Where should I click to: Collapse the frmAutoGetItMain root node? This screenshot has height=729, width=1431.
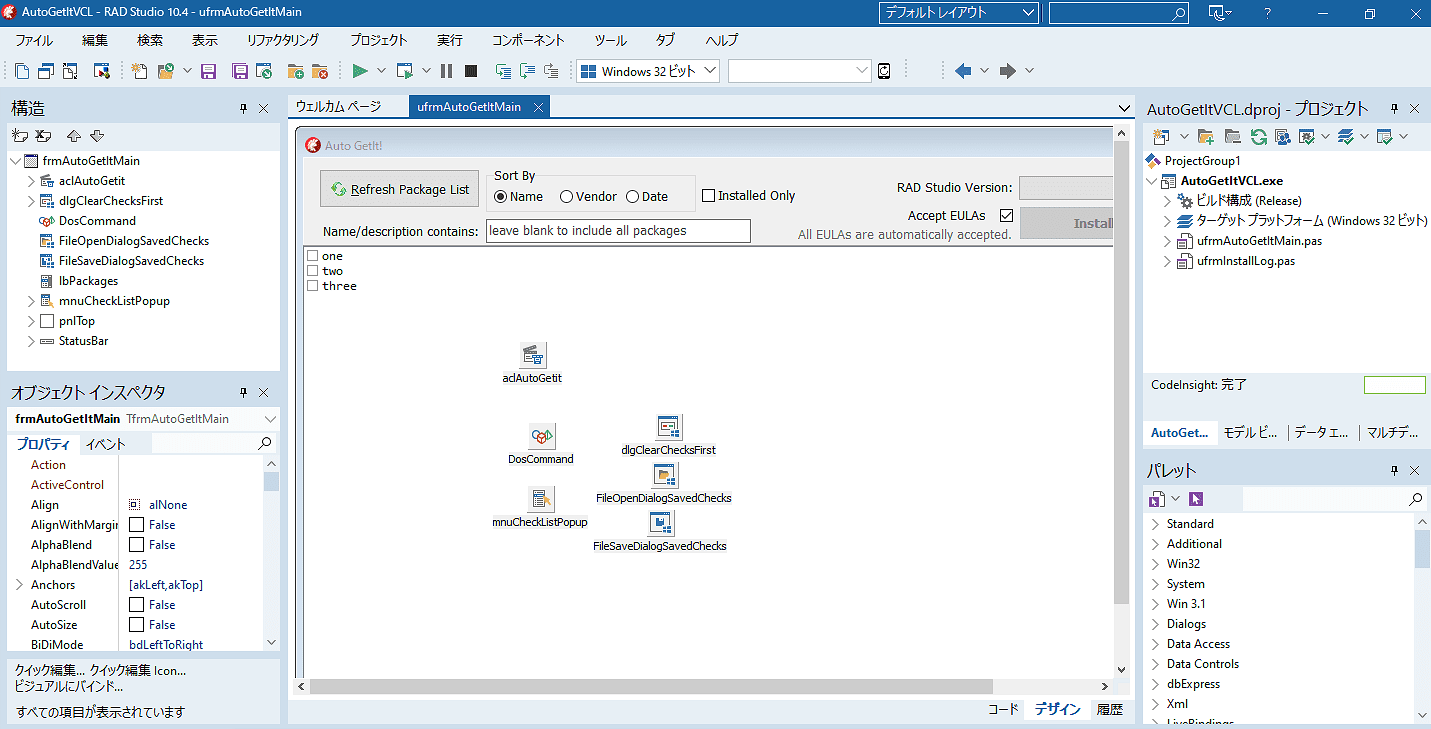tap(15, 161)
